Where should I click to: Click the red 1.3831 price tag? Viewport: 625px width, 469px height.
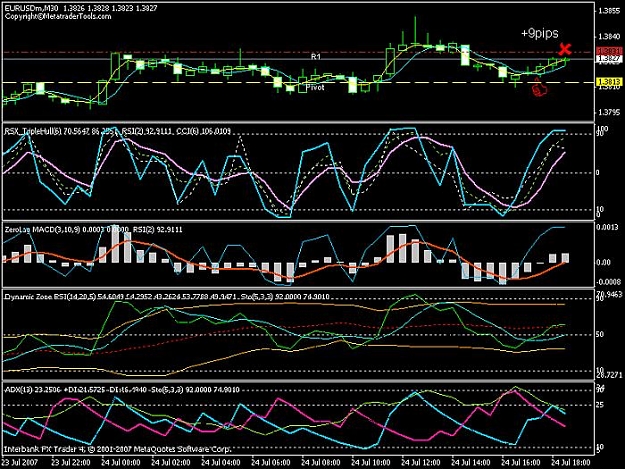click(x=609, y=51)
